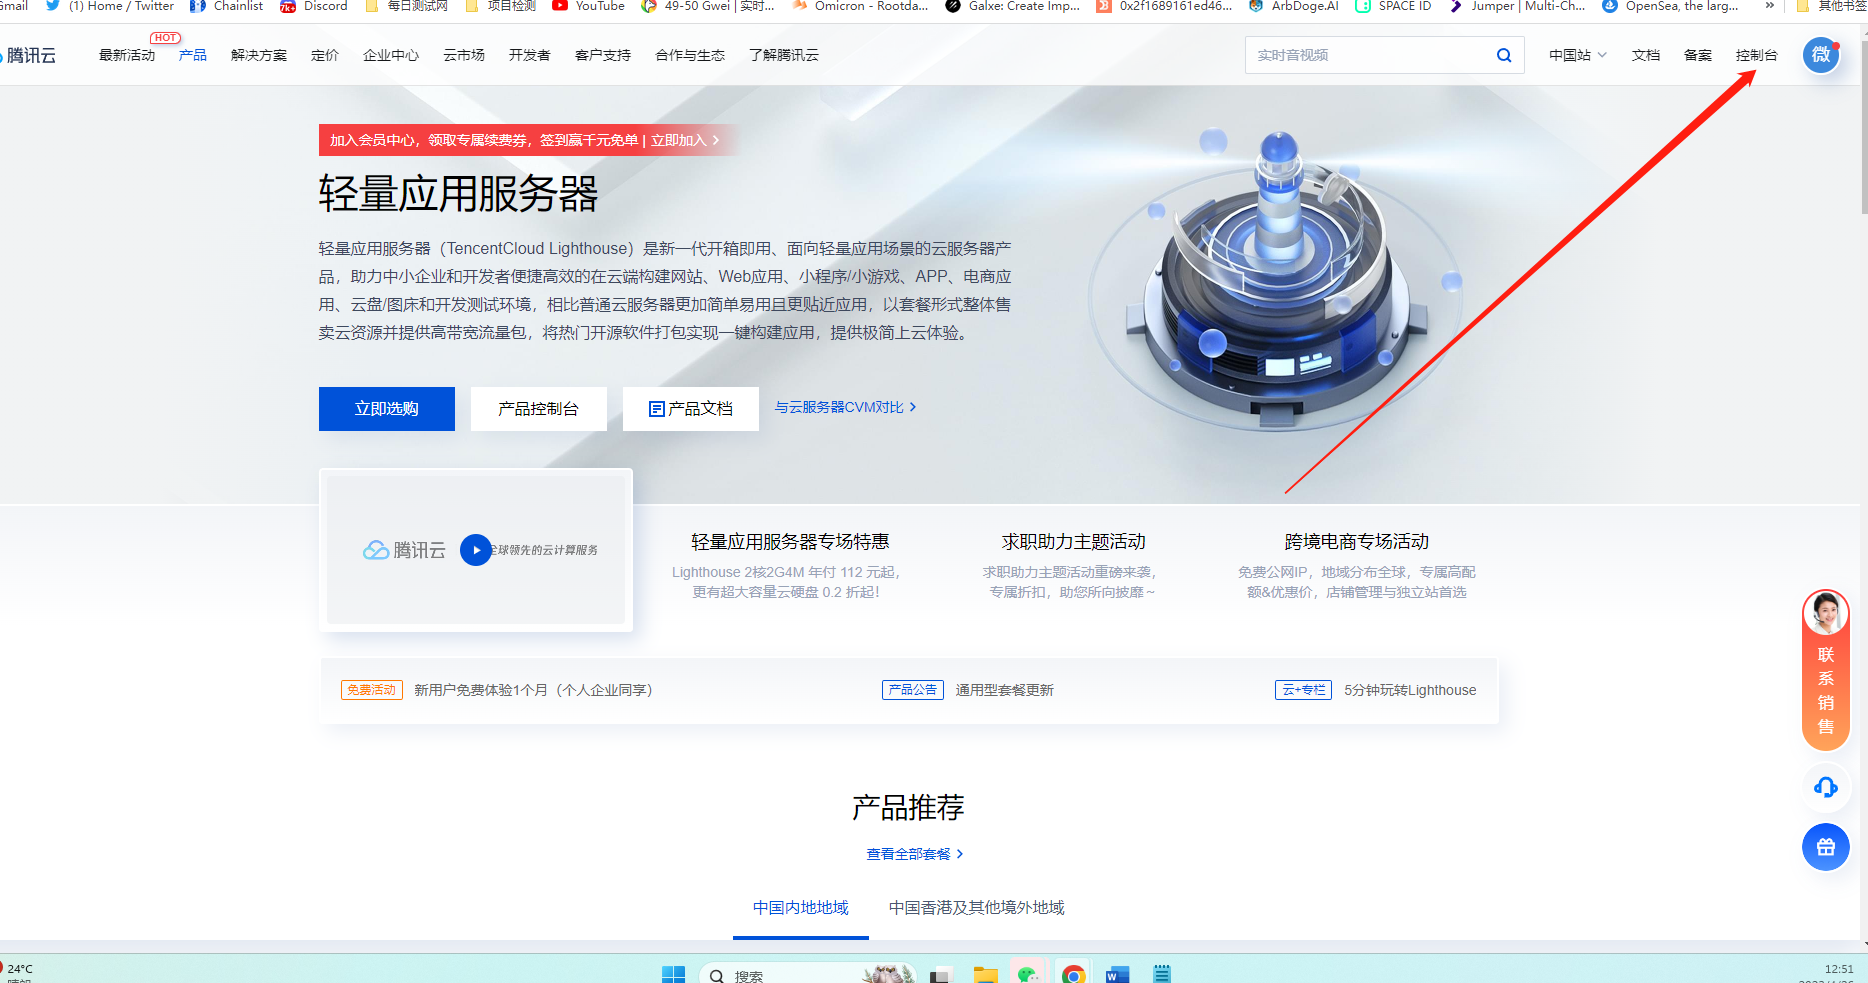Open File Explorer from the taskbar
Image resolution: width=1868 pixels, height=983 pixels.
(x=986, y=975)
